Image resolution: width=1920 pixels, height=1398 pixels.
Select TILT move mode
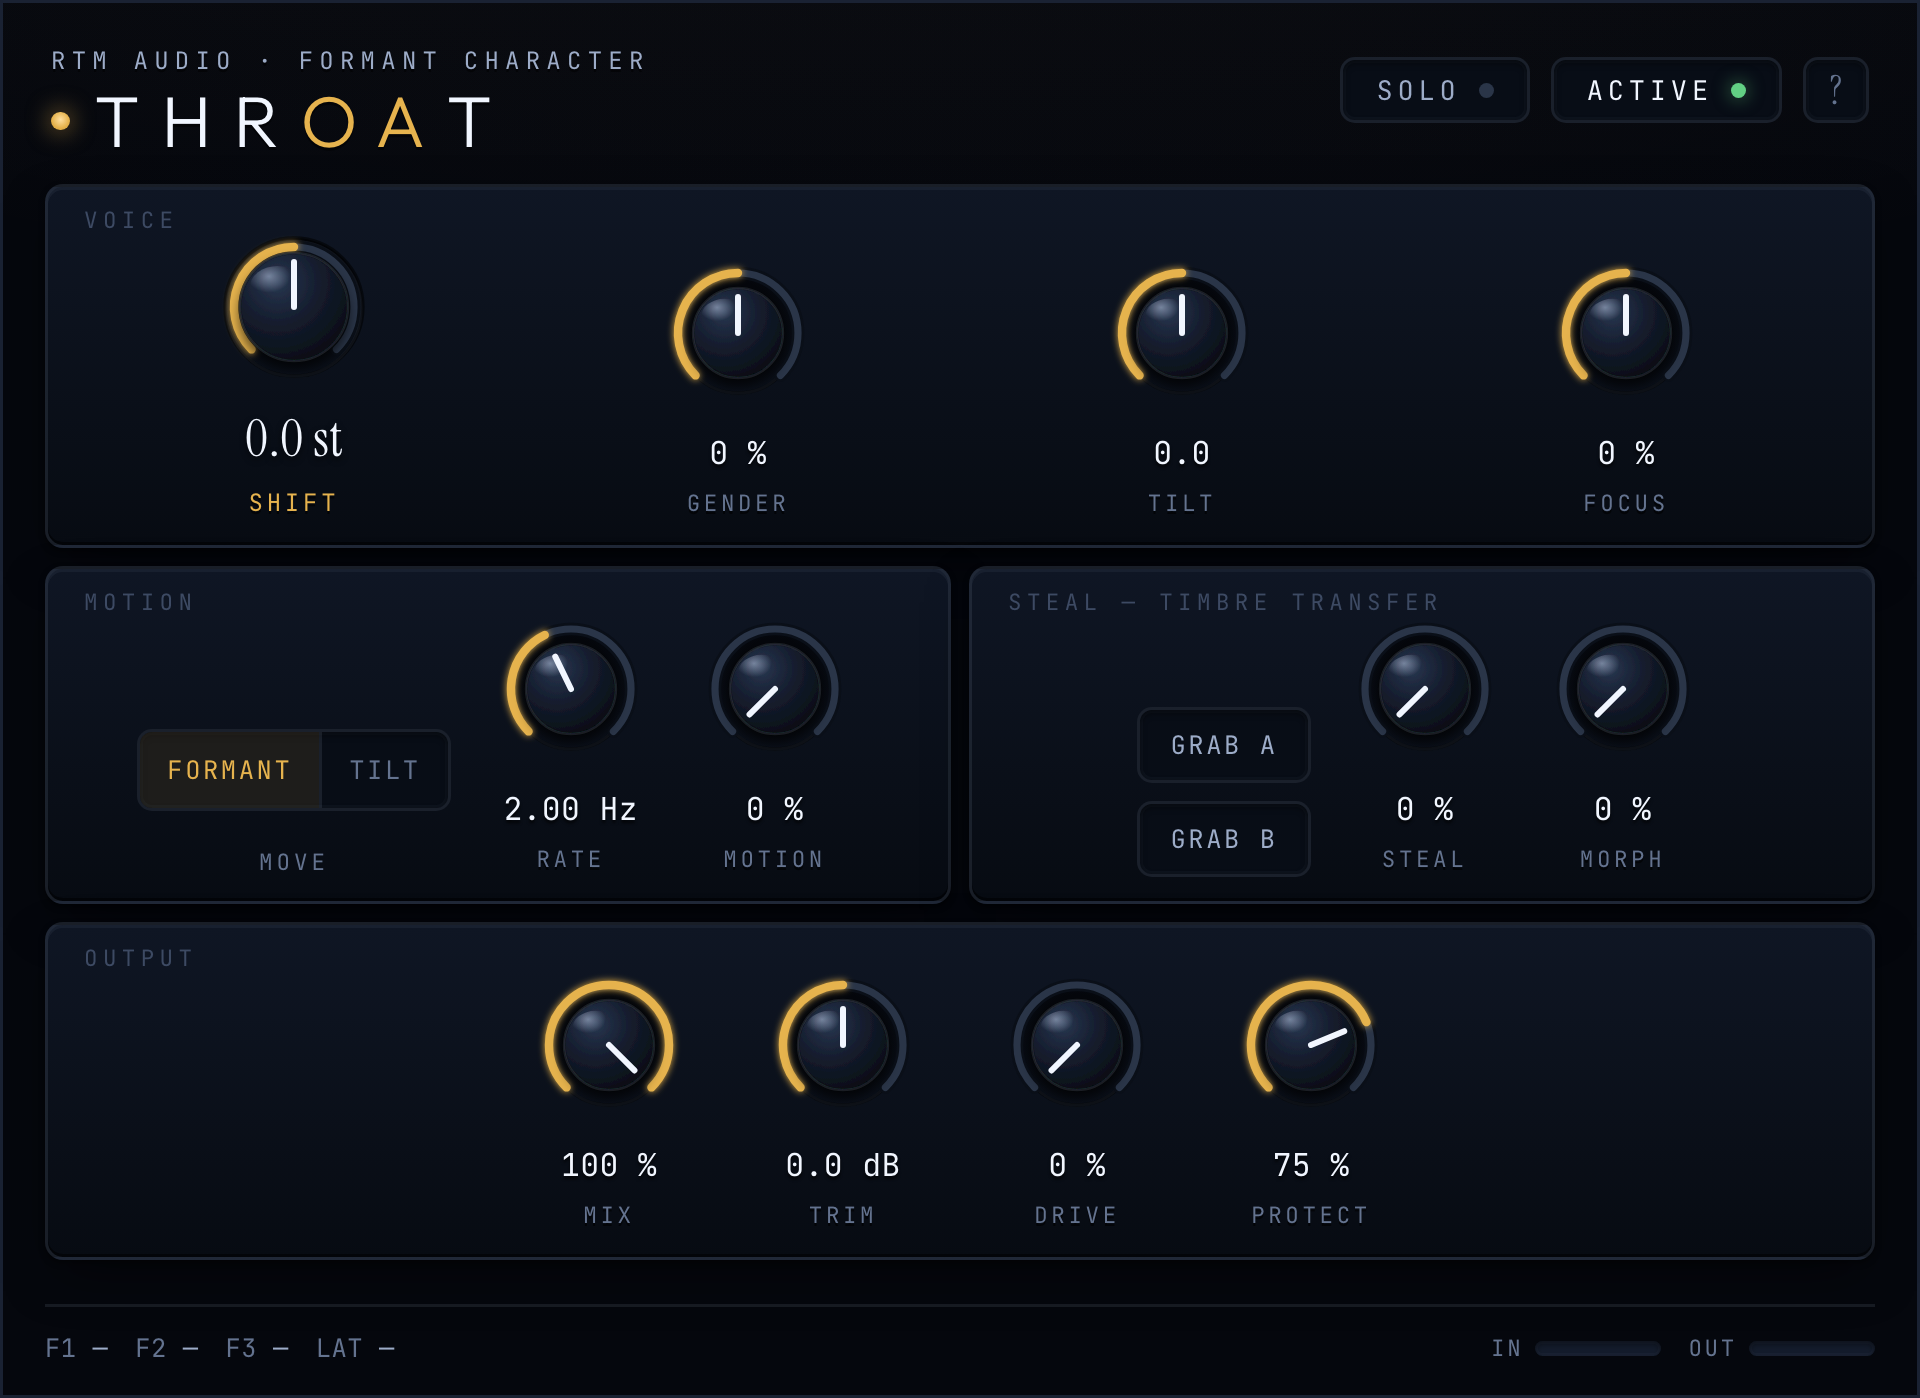click(384, 770)
